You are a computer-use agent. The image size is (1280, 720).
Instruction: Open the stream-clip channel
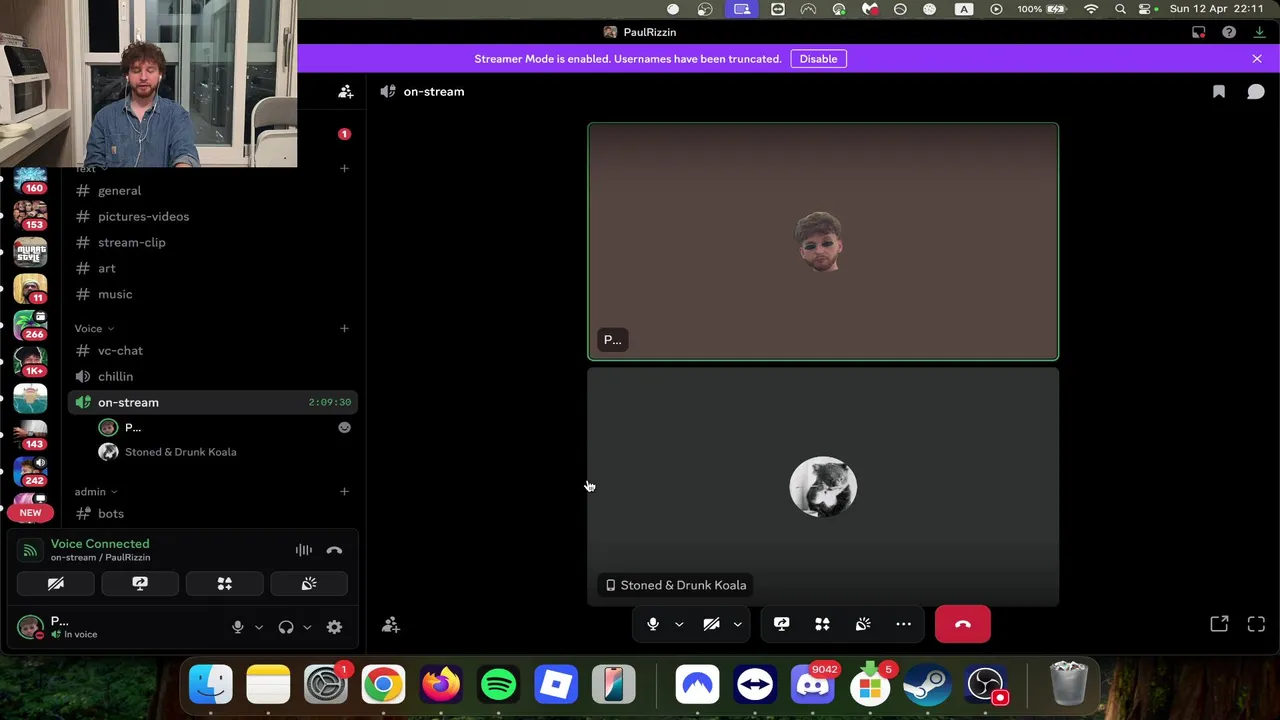211,242
